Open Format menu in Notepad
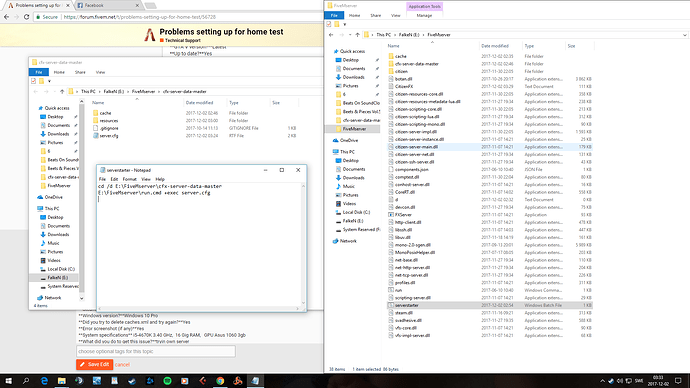 pyautogui.click(x=129, y=179)
